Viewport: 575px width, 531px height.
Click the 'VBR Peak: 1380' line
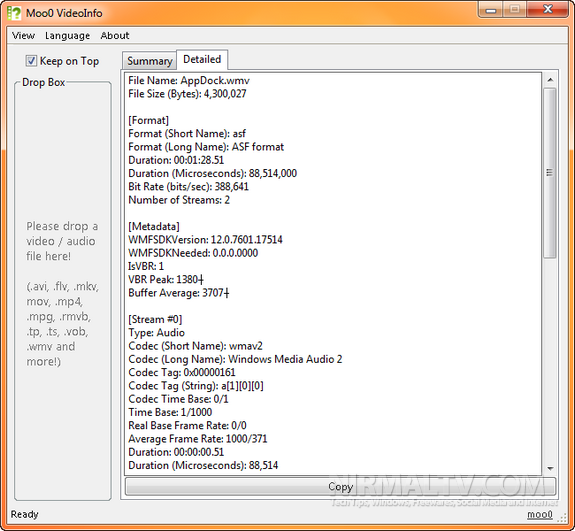coord(165,279)
